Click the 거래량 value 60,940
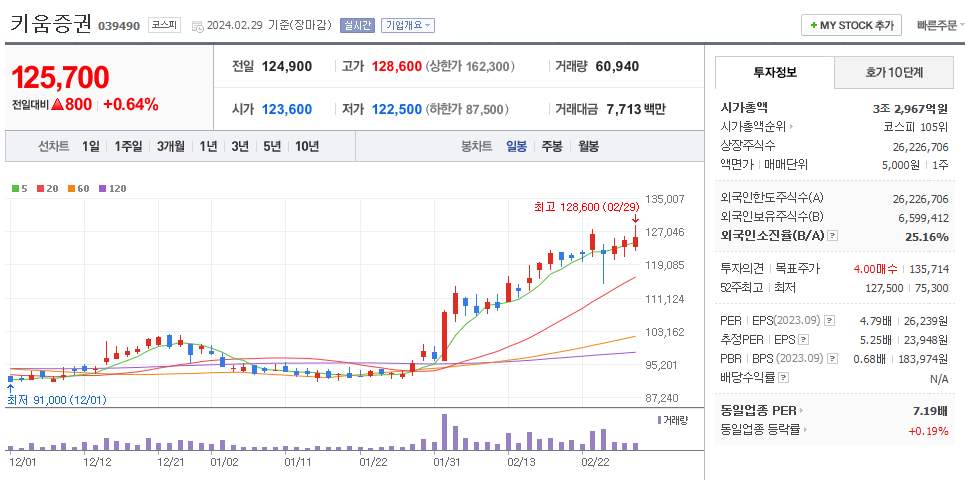Screen dimensions: 973x480 (x=617, y=66)
